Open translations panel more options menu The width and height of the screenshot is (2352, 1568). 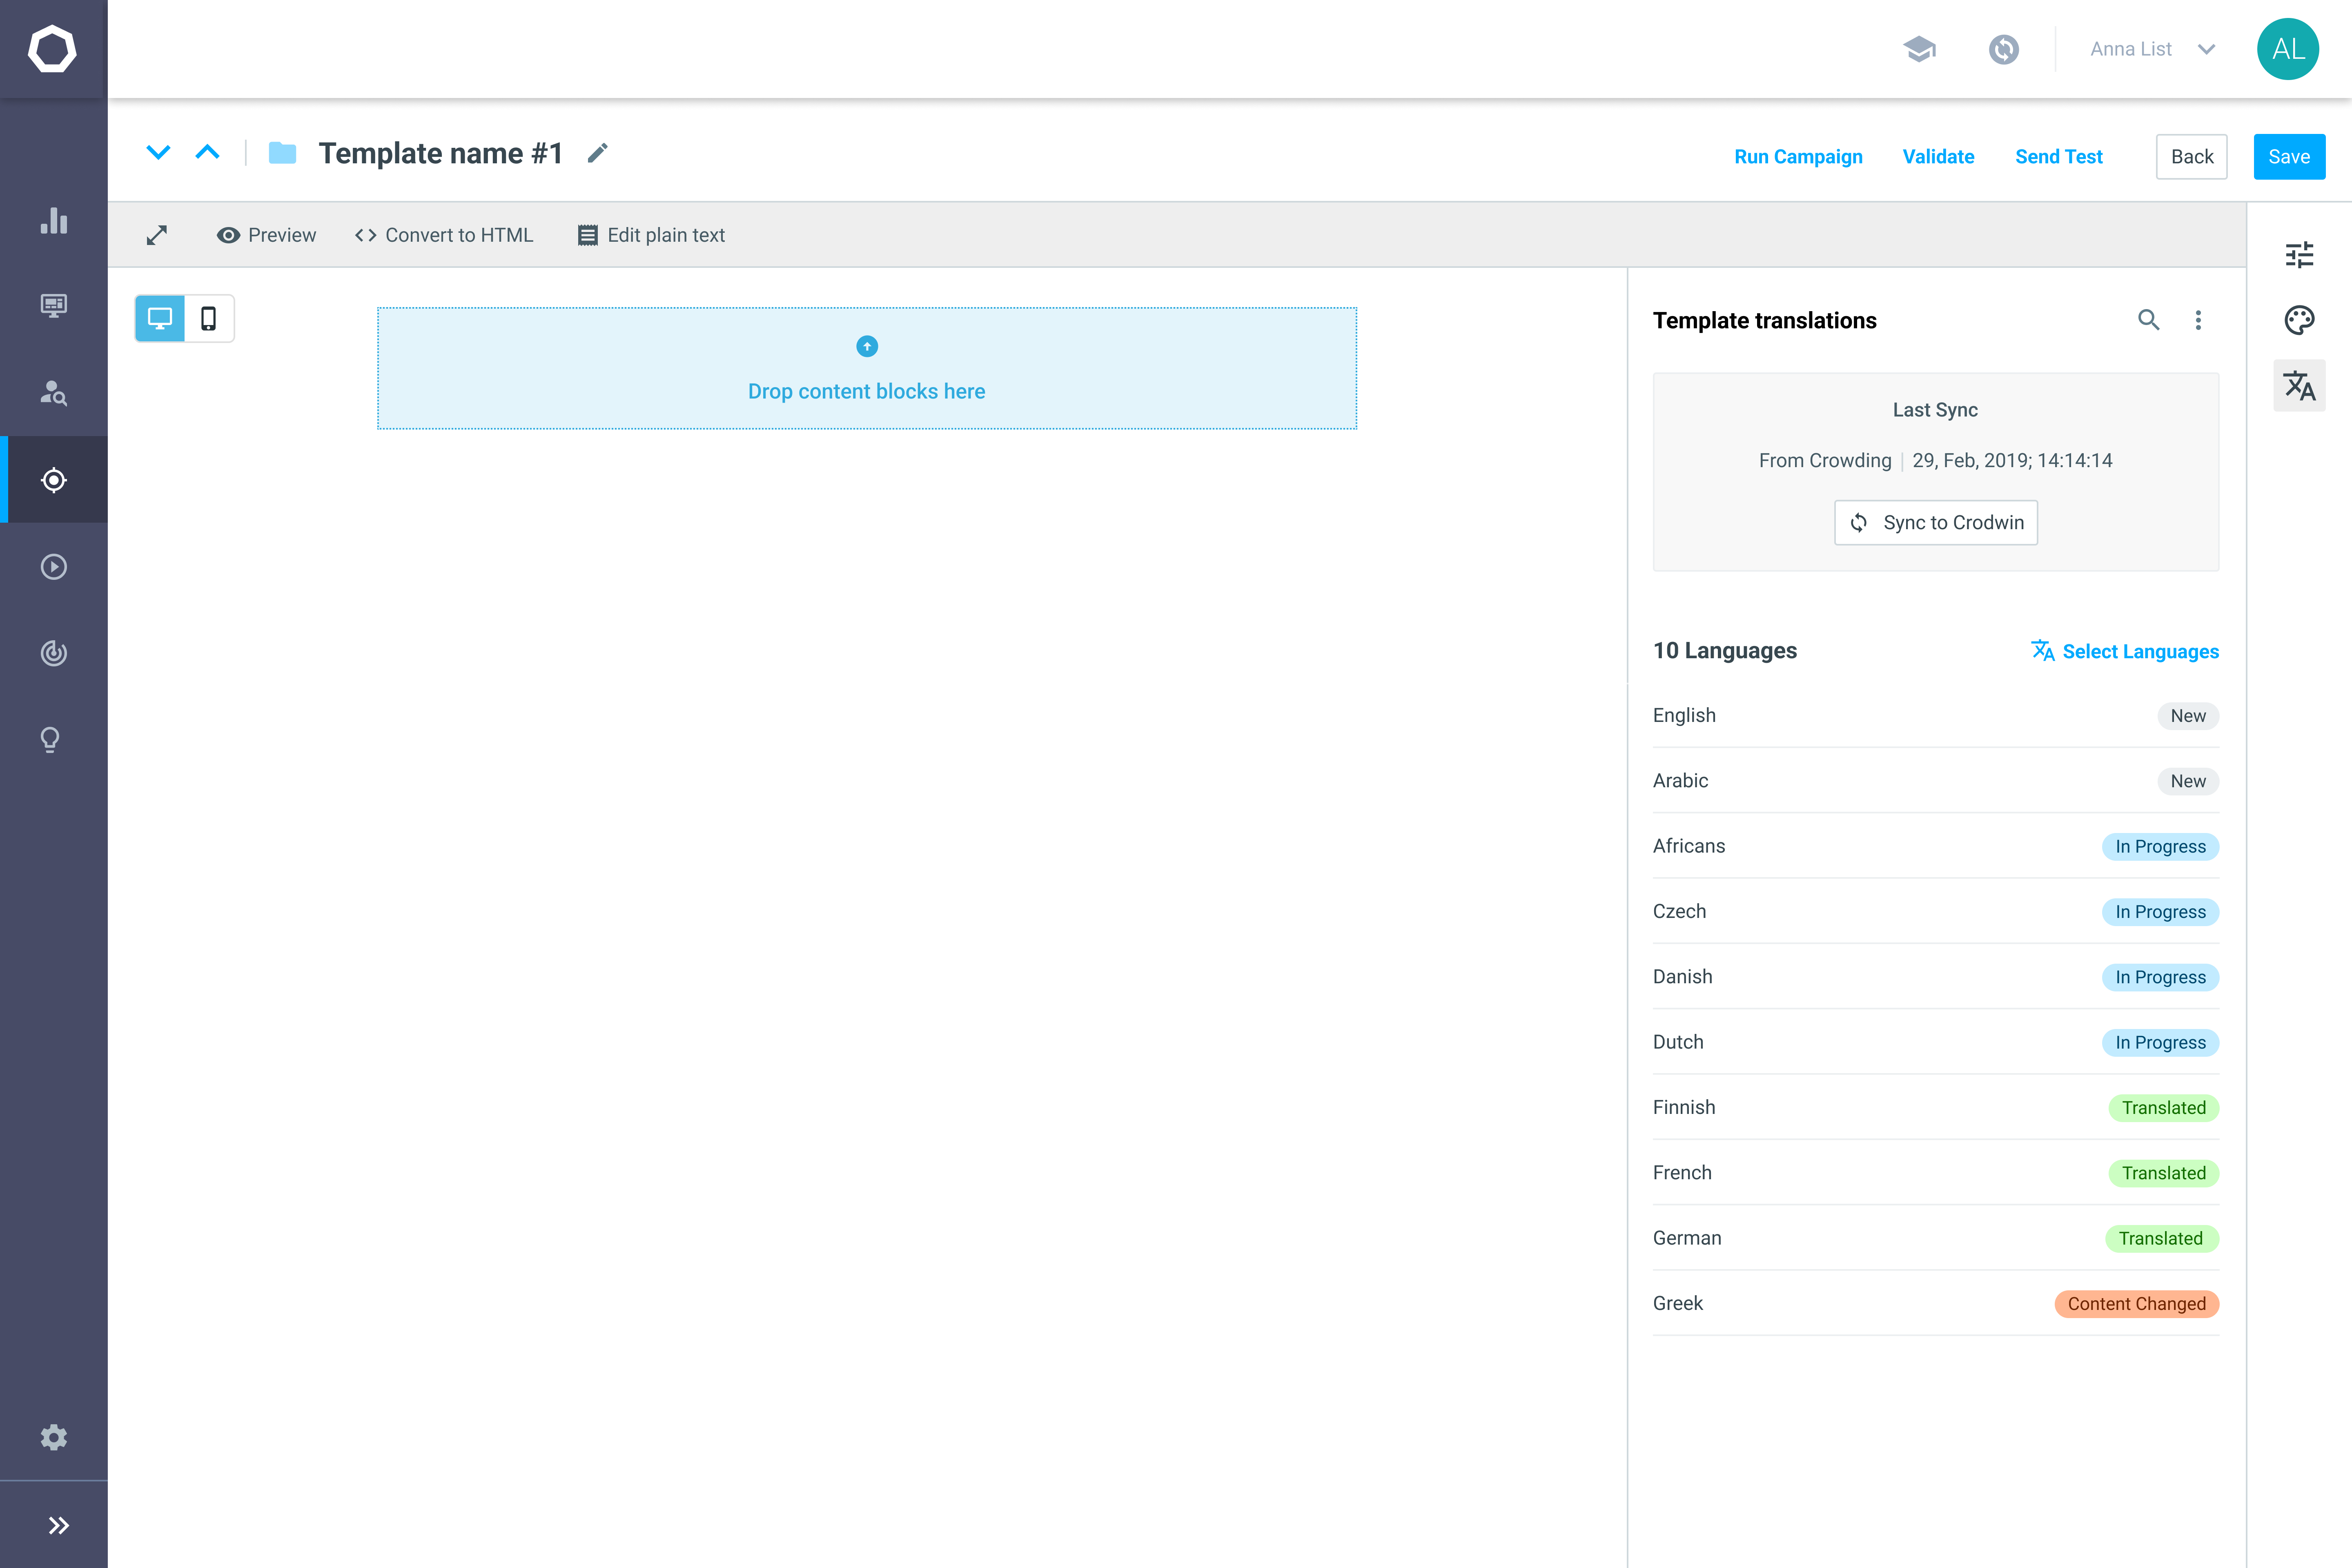(2198, 320)
